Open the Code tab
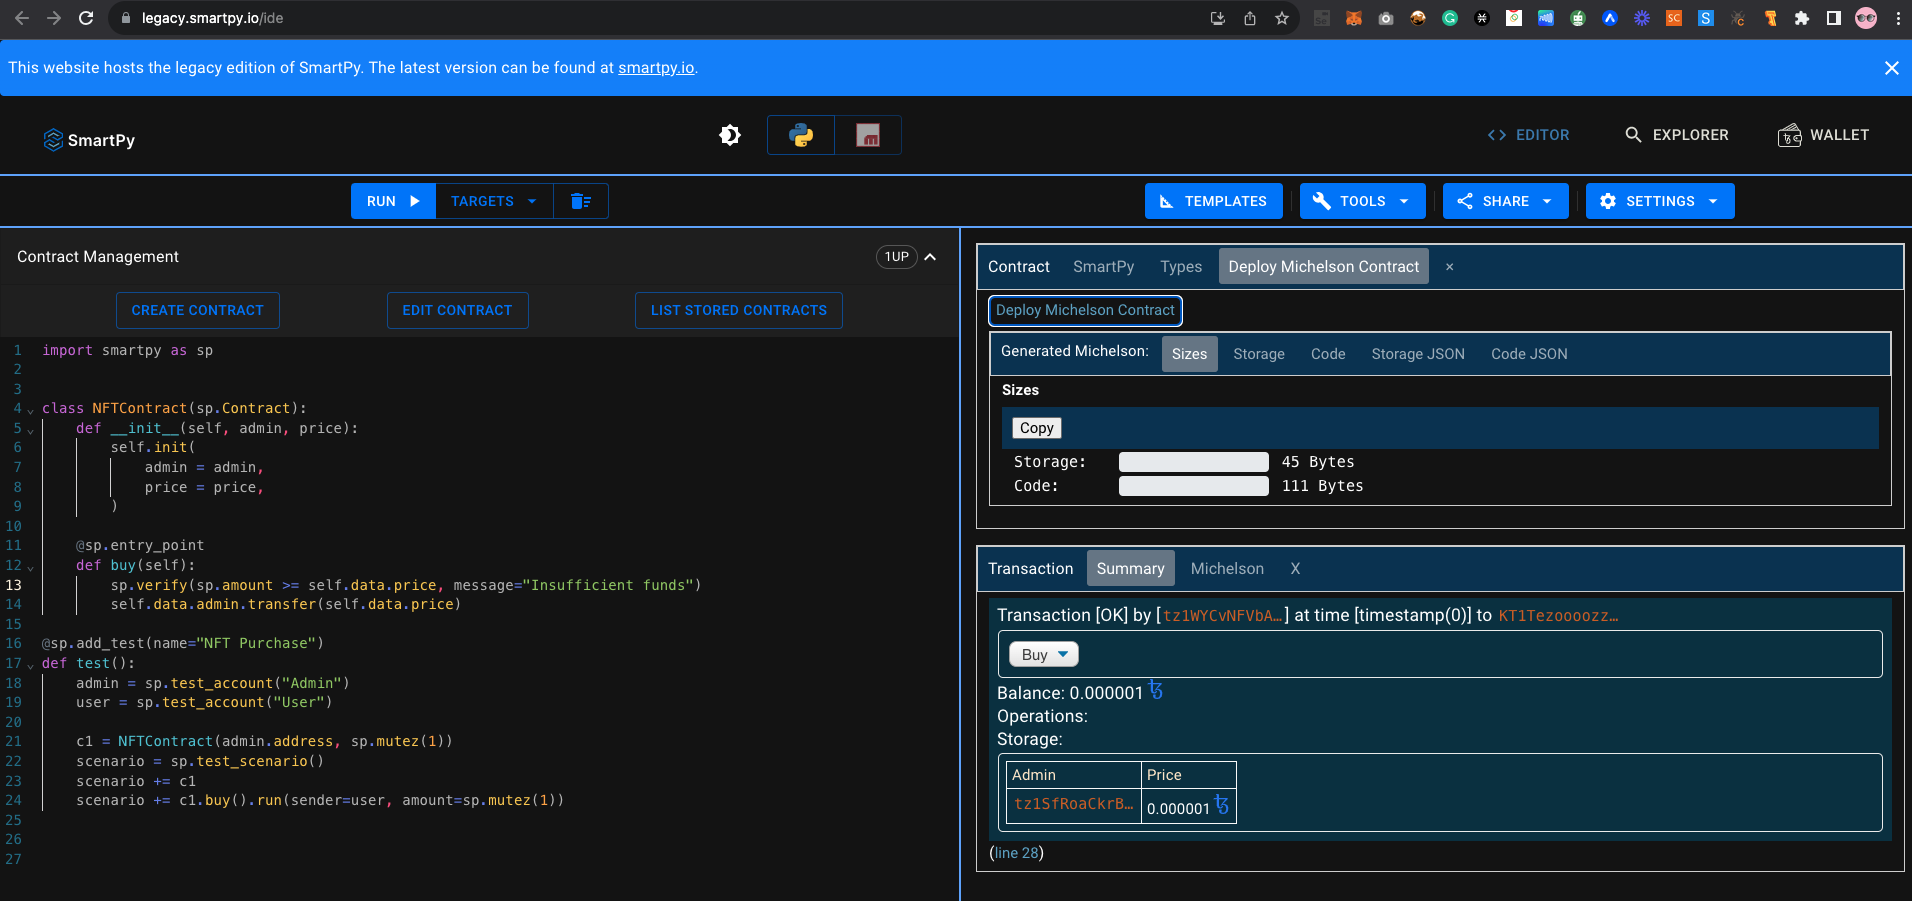Image resolution: width=1912 pixels, height=901 pixels. click(1328, 354)
